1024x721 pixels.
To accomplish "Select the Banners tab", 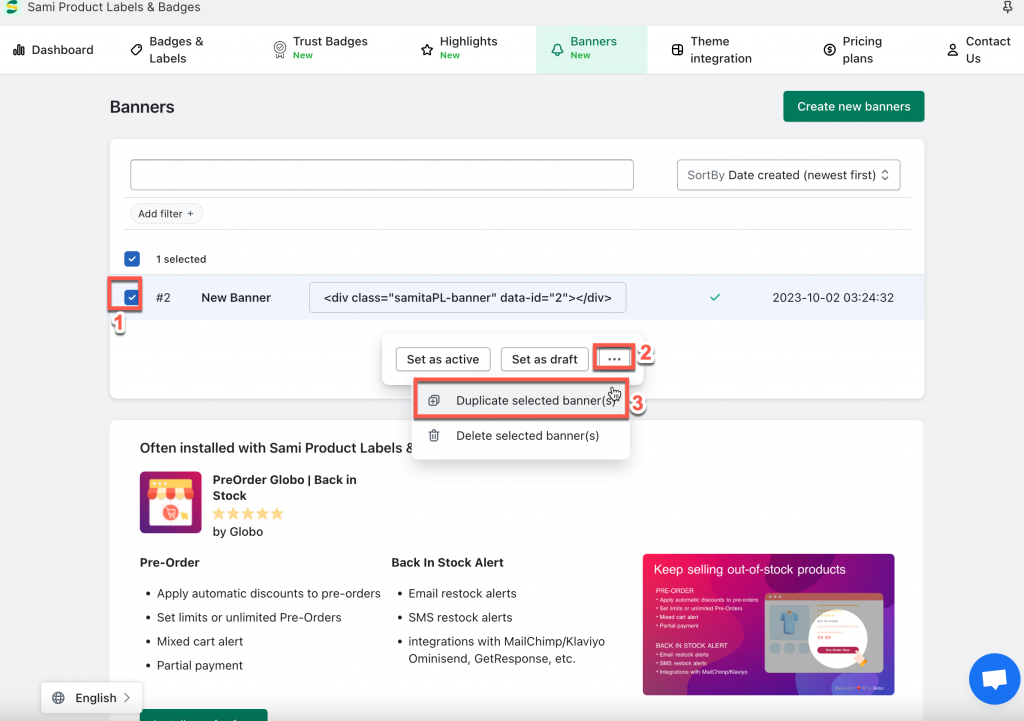I will pos(592,50).
